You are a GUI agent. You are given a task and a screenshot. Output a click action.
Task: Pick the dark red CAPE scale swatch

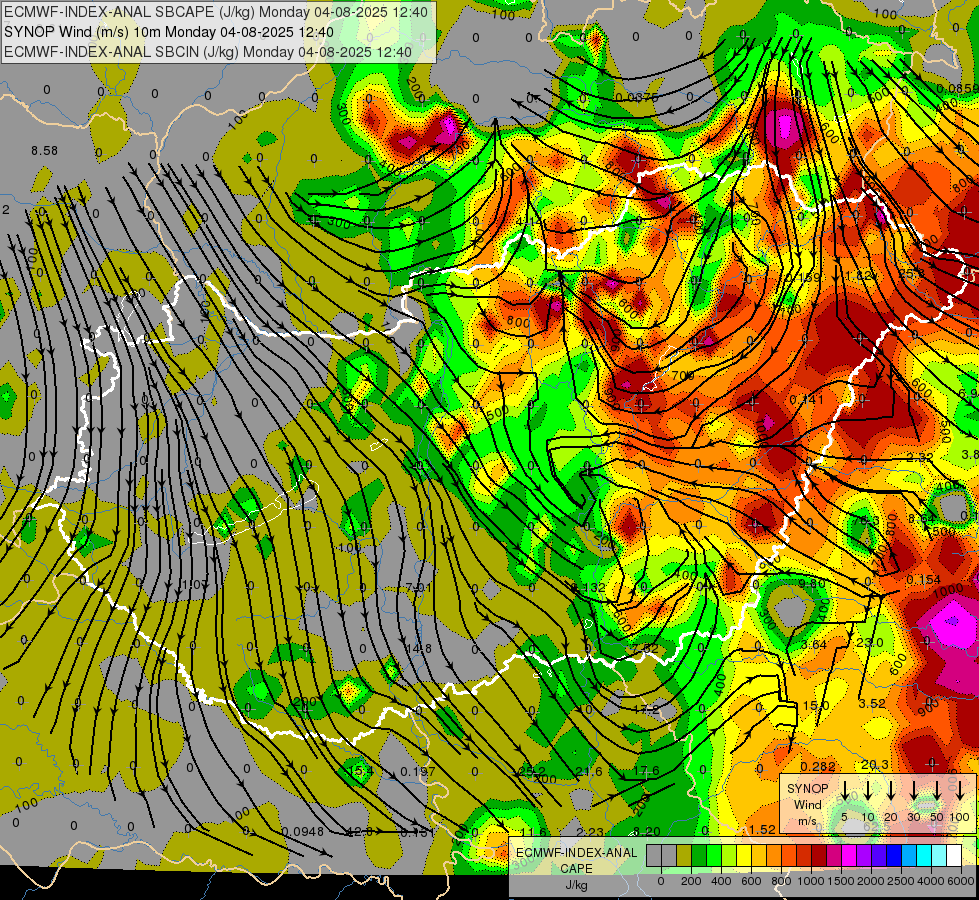click(x=819, y=855)
